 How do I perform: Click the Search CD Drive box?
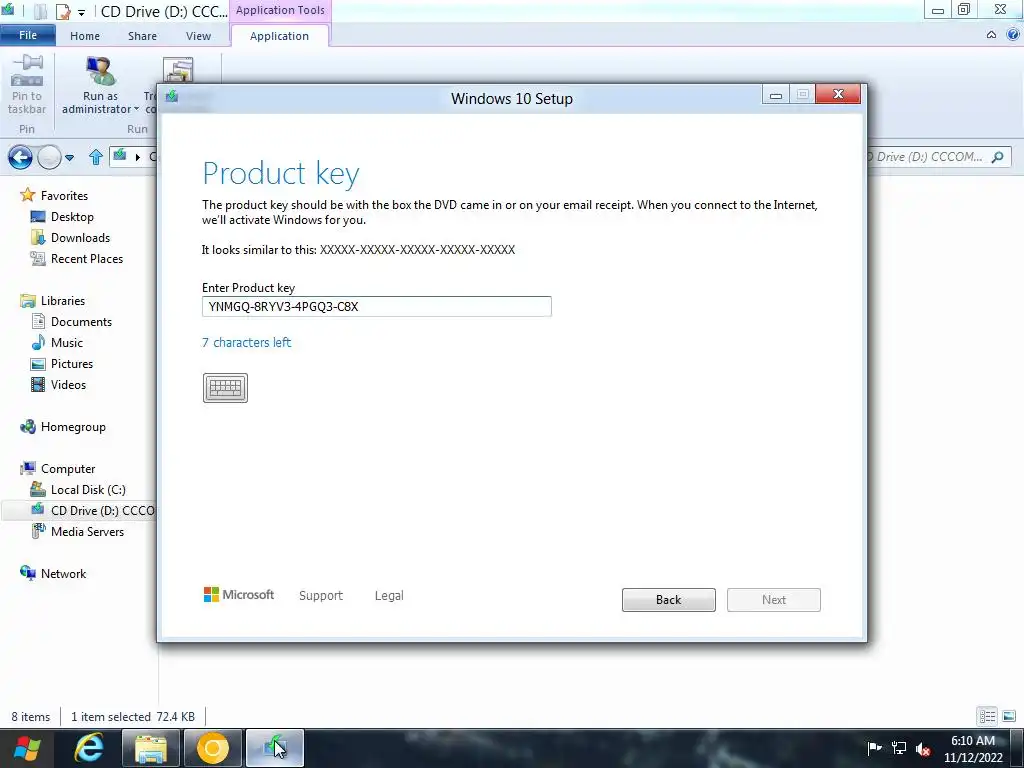tap(937, 157)
